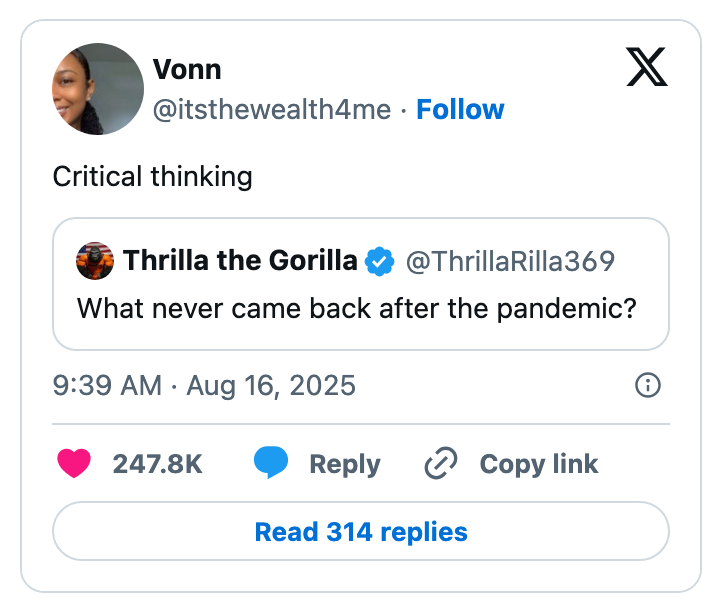Click the X logo icon
This screenshot has height=612, width=724.
tap(646, 67)
